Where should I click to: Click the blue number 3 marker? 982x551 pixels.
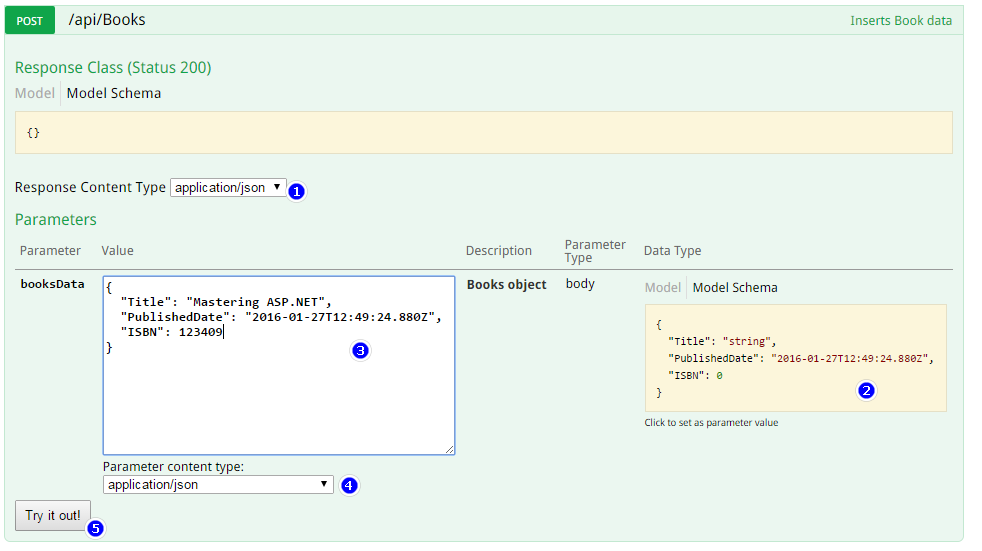click(x=361, y=351)
